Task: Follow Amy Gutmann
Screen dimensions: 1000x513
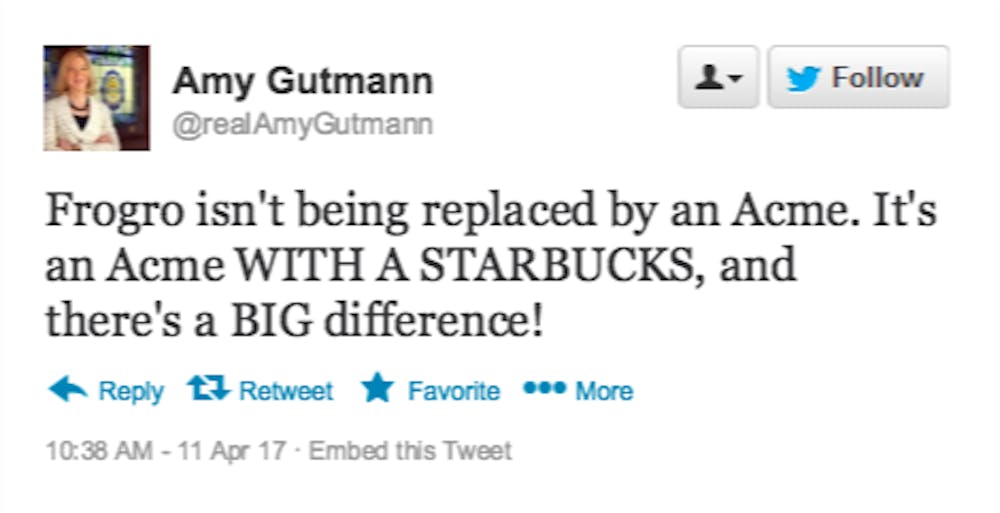Action: [858, 77]
